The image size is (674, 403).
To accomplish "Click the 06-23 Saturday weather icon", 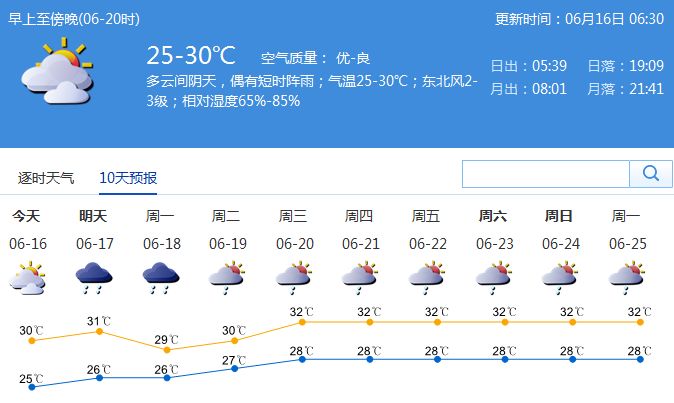I will [493, 278].
